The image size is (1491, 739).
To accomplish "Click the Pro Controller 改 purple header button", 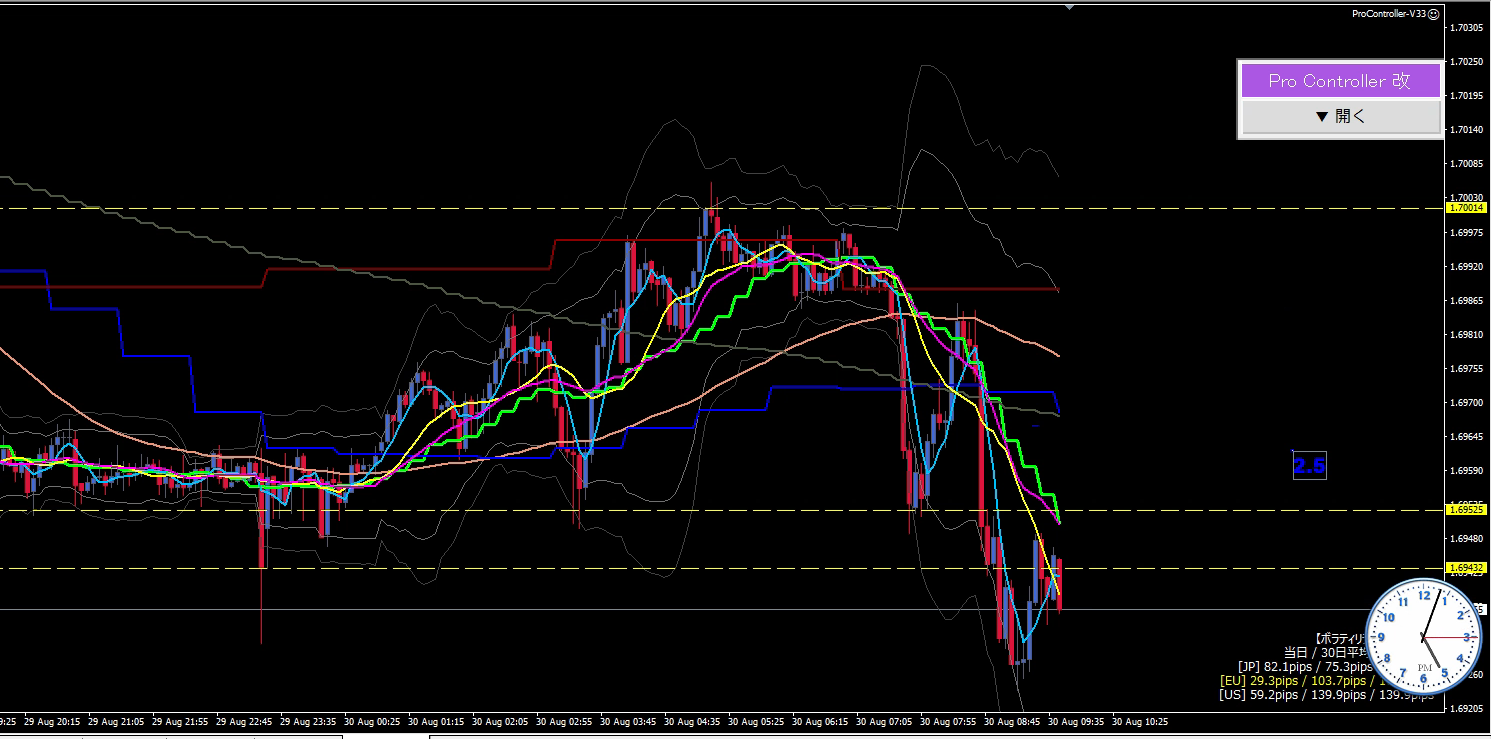I will 1340,81.
